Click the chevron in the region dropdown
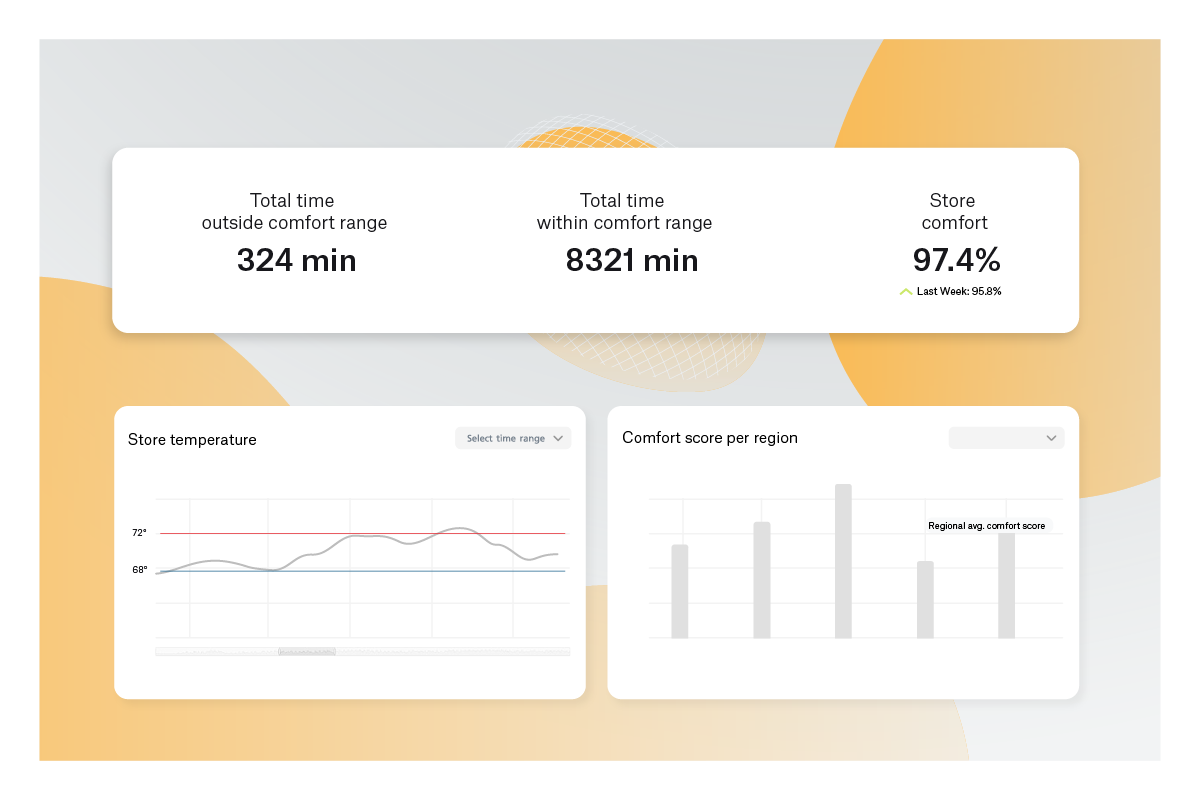 [x=1051, y=438]
